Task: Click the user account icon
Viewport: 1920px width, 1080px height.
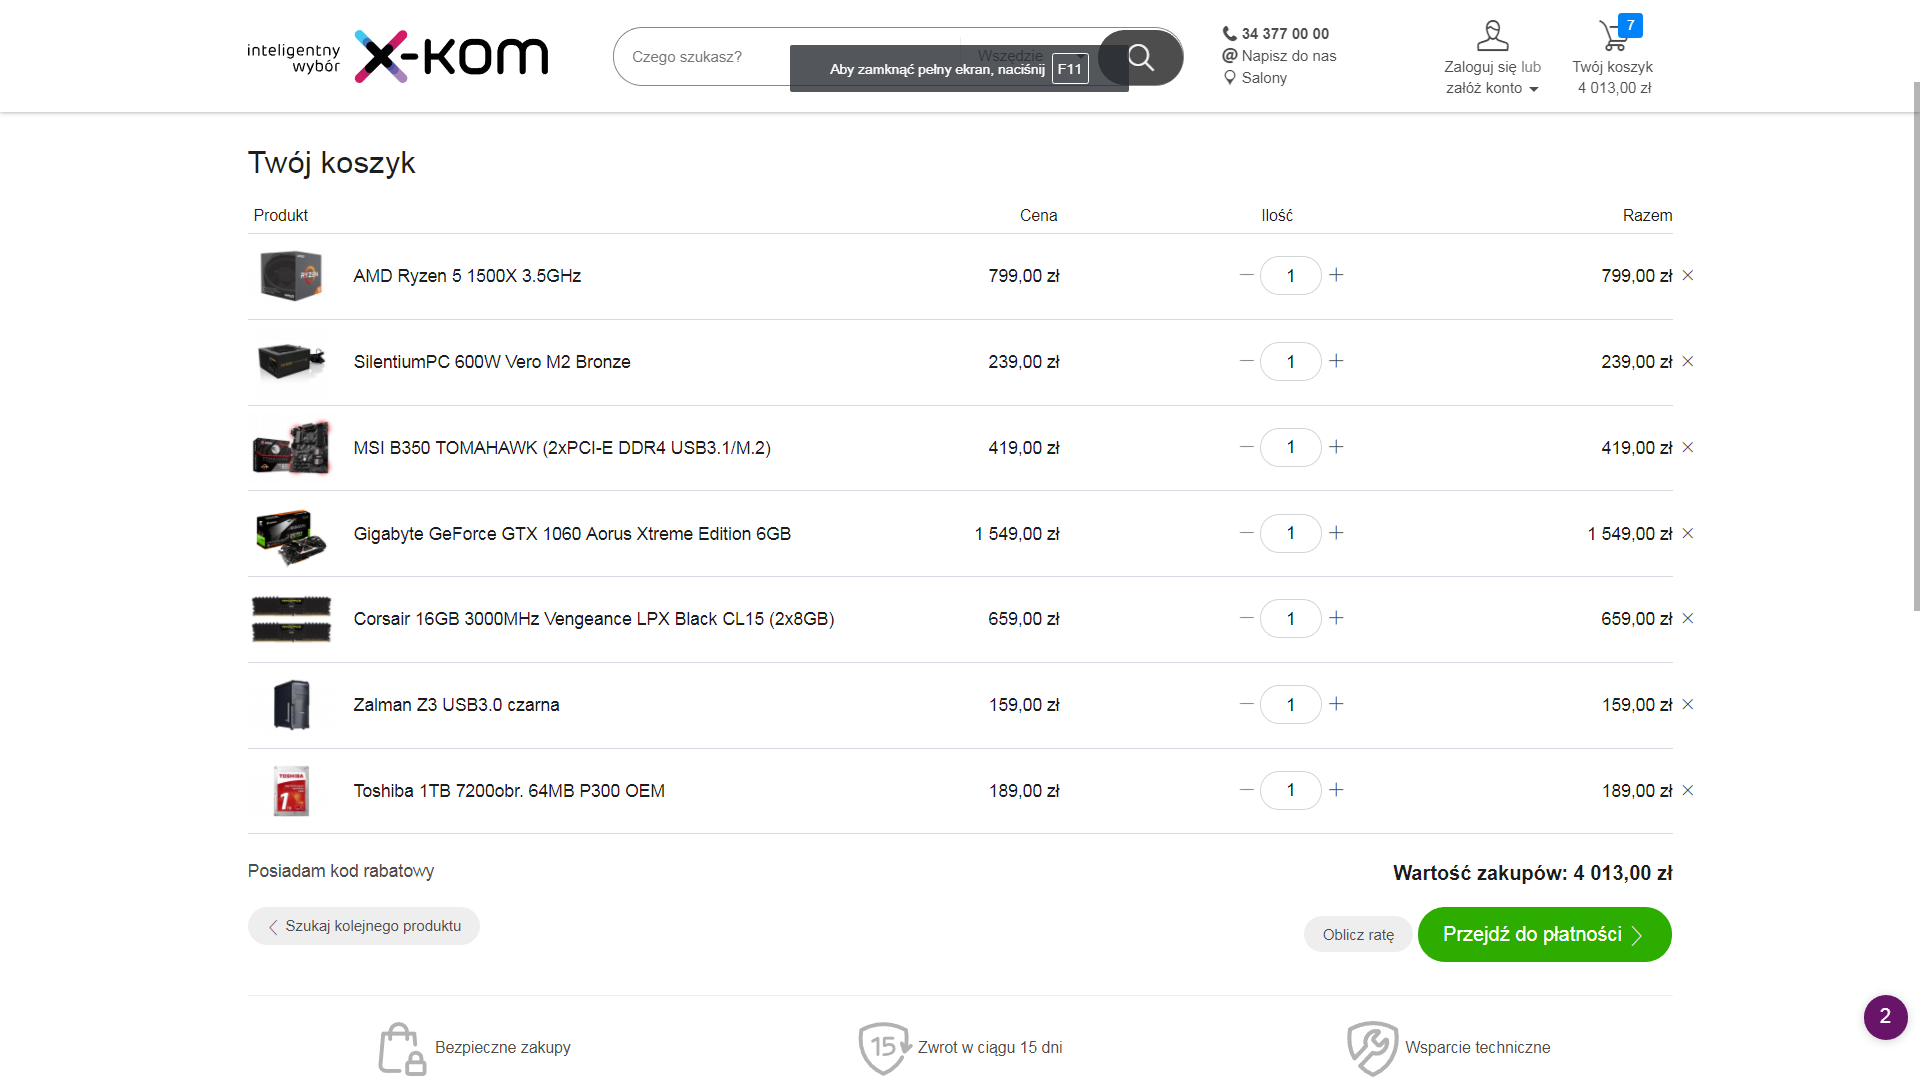Action: pos(1492,36)
